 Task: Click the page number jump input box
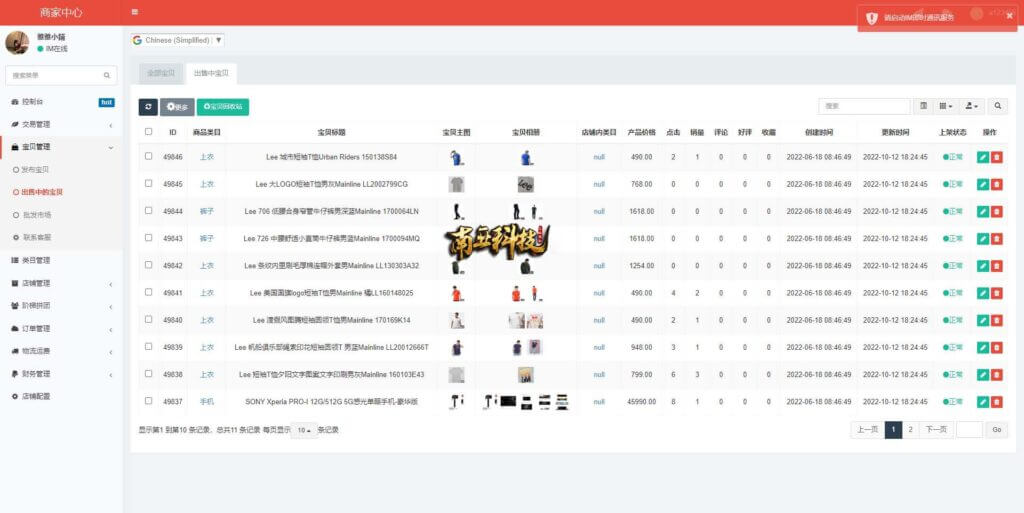pos(969,429)
